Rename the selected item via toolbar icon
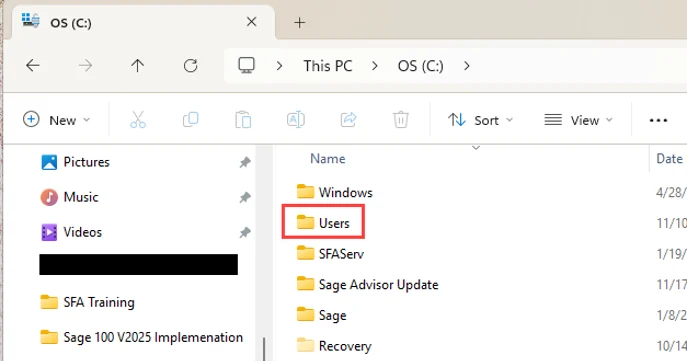This screenshot has width=687, height=361. [296, 120]
